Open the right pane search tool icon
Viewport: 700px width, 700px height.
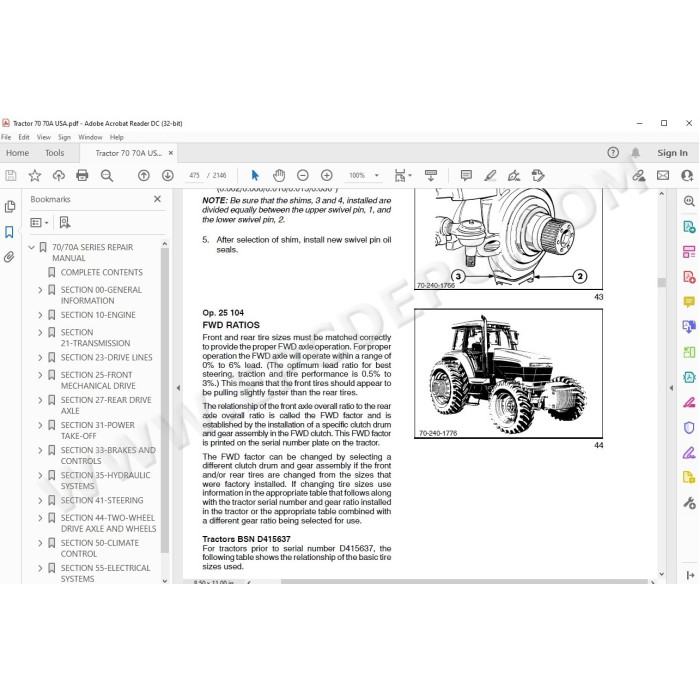click(x=688, y=201)
